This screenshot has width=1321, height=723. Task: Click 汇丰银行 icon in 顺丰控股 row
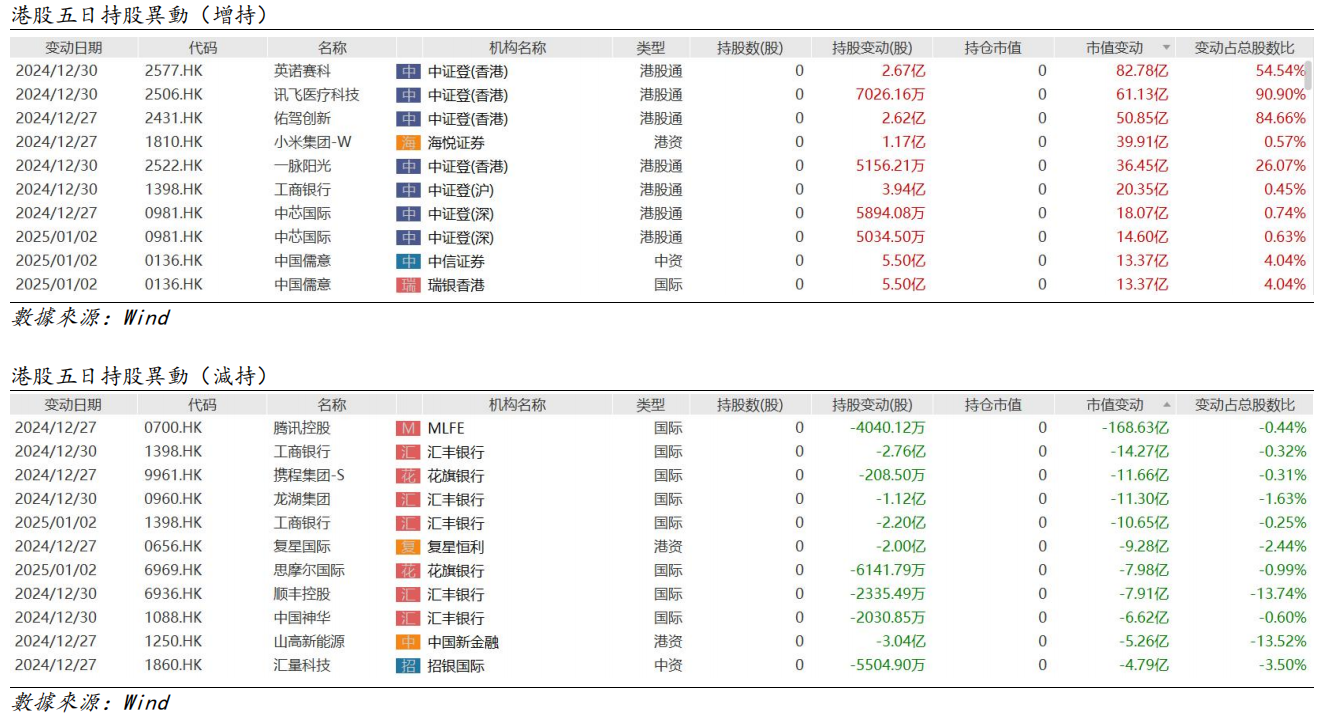[x=408, y=594]
